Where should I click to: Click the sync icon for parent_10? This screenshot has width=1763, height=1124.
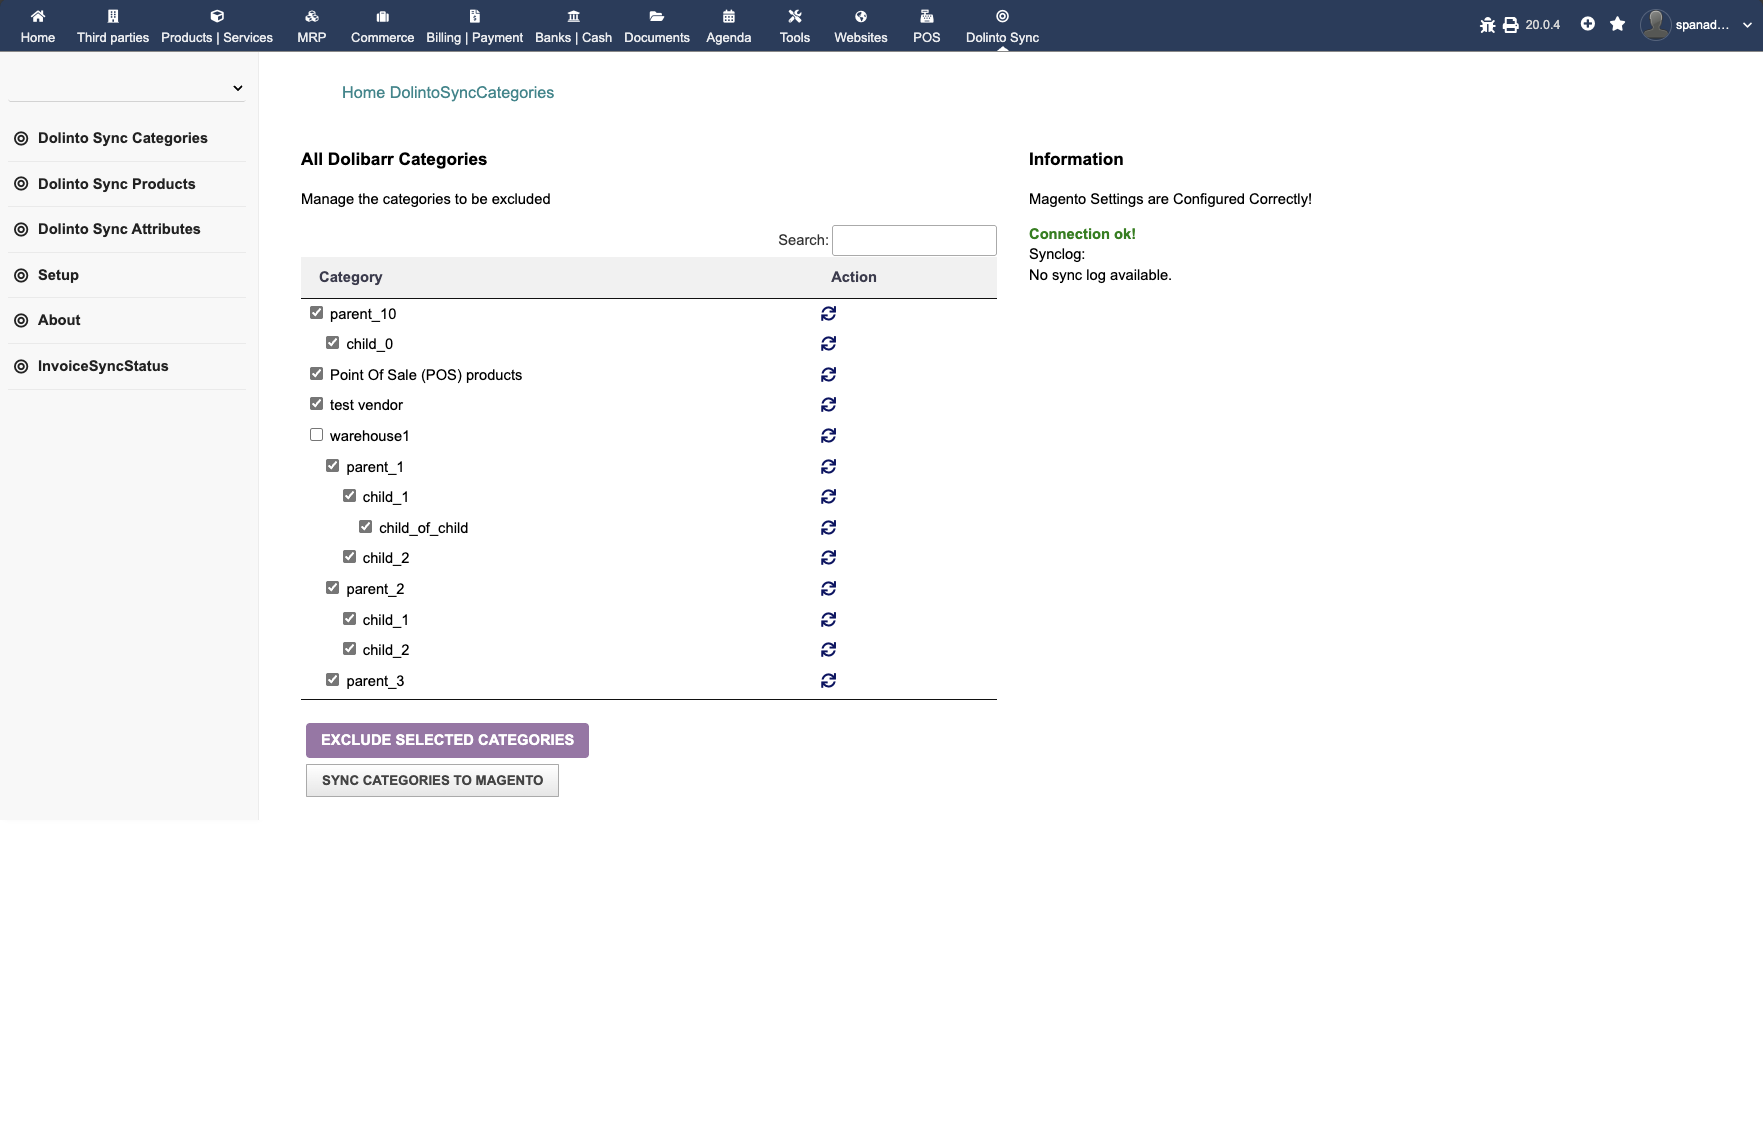pos(828,314)
